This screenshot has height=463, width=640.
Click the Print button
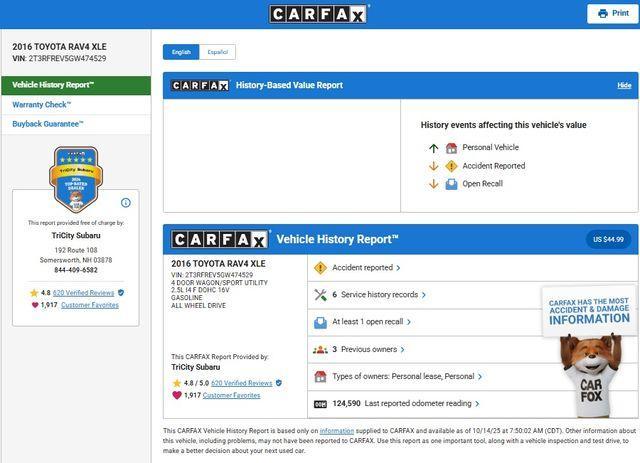[x=614, y=13]
